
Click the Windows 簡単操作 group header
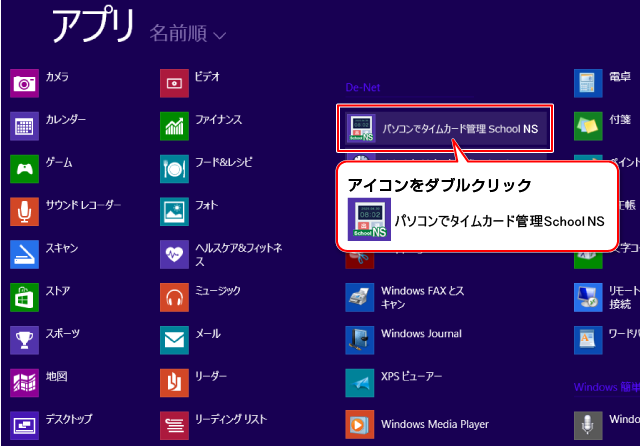pyautogui.click(x=607, y=387)
